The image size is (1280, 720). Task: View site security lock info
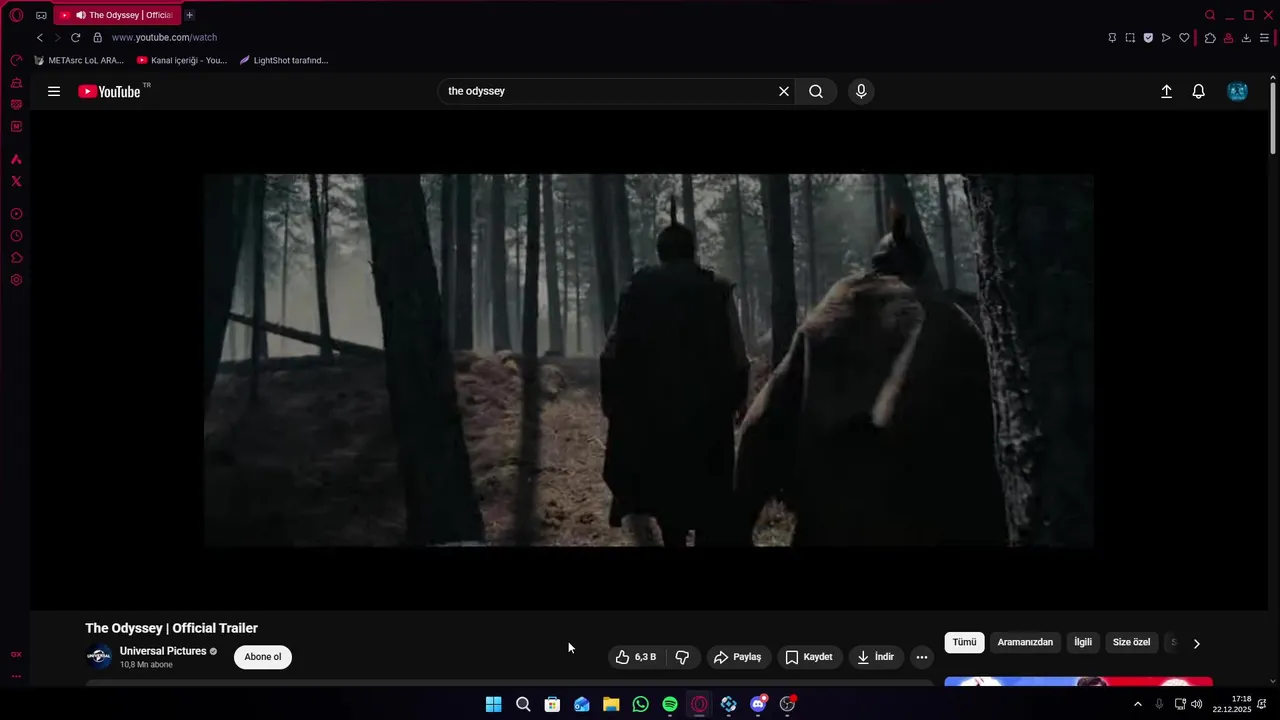point(97,37)
